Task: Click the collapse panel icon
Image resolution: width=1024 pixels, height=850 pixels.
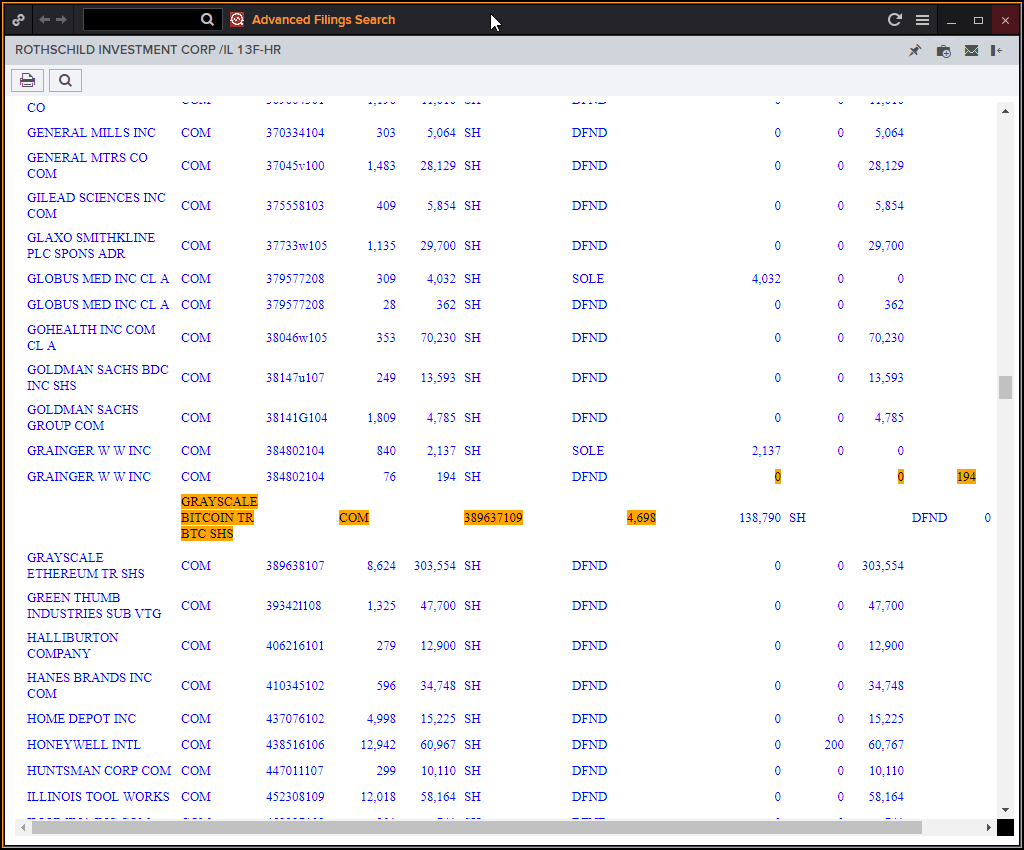Action: click(997, 50)
